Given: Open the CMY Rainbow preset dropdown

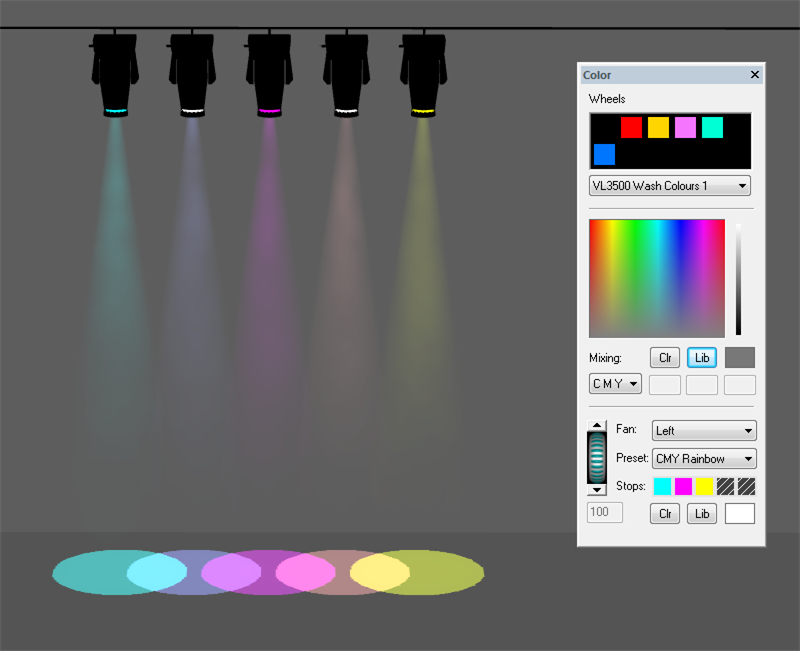Looking at the screenshot, I should 704,459.
